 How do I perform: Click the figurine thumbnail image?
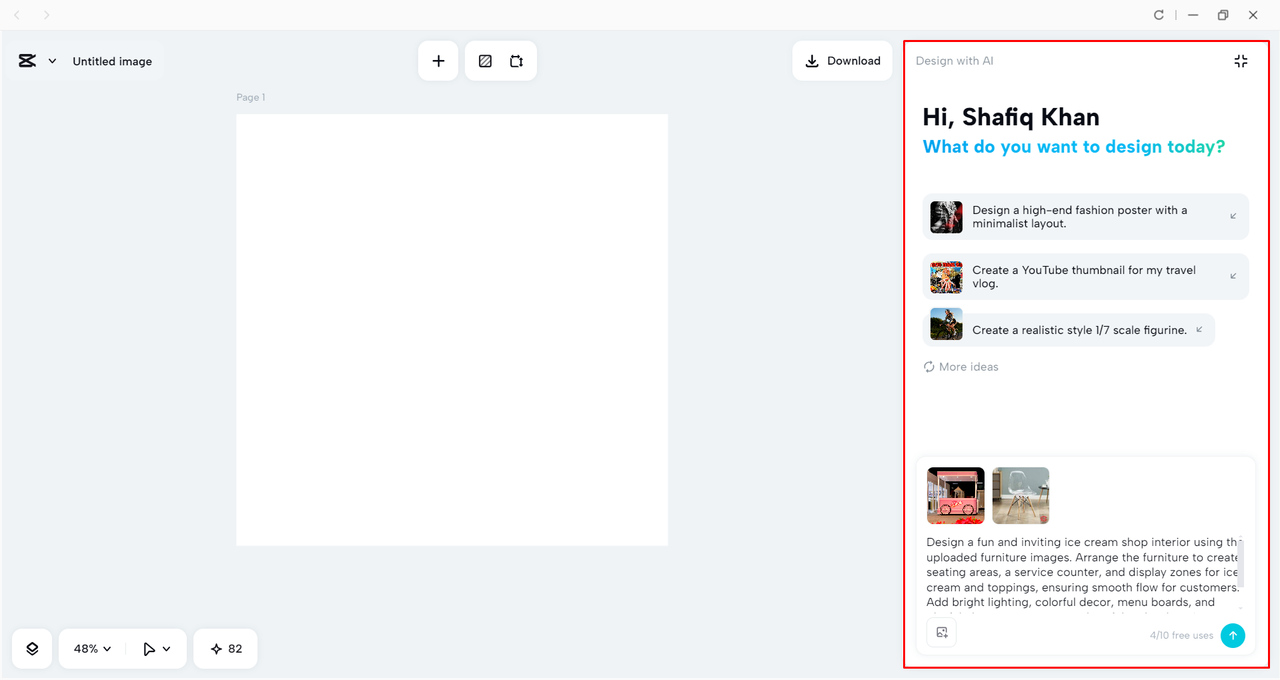pyautogui.click(x=946, y=324)
